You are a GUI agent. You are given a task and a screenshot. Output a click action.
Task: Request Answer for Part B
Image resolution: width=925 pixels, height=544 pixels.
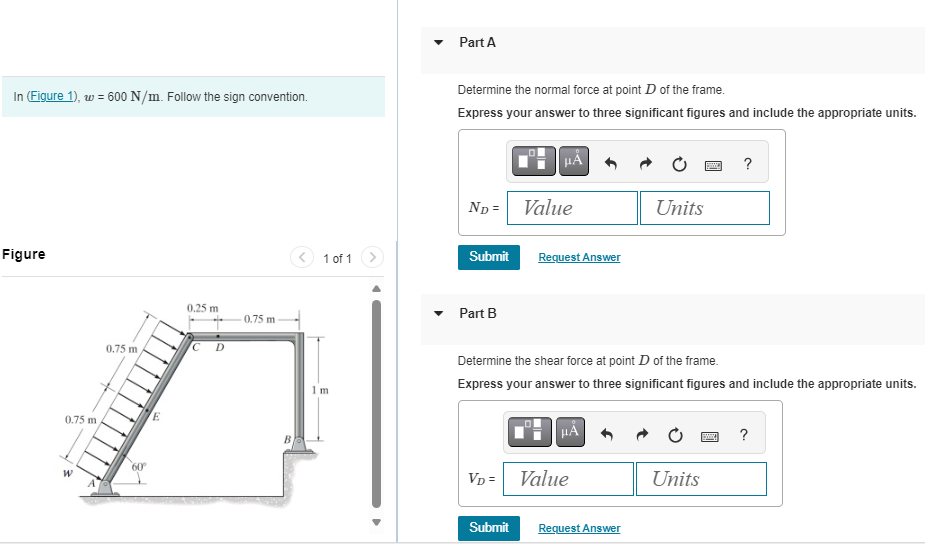(x=579, y=528)
